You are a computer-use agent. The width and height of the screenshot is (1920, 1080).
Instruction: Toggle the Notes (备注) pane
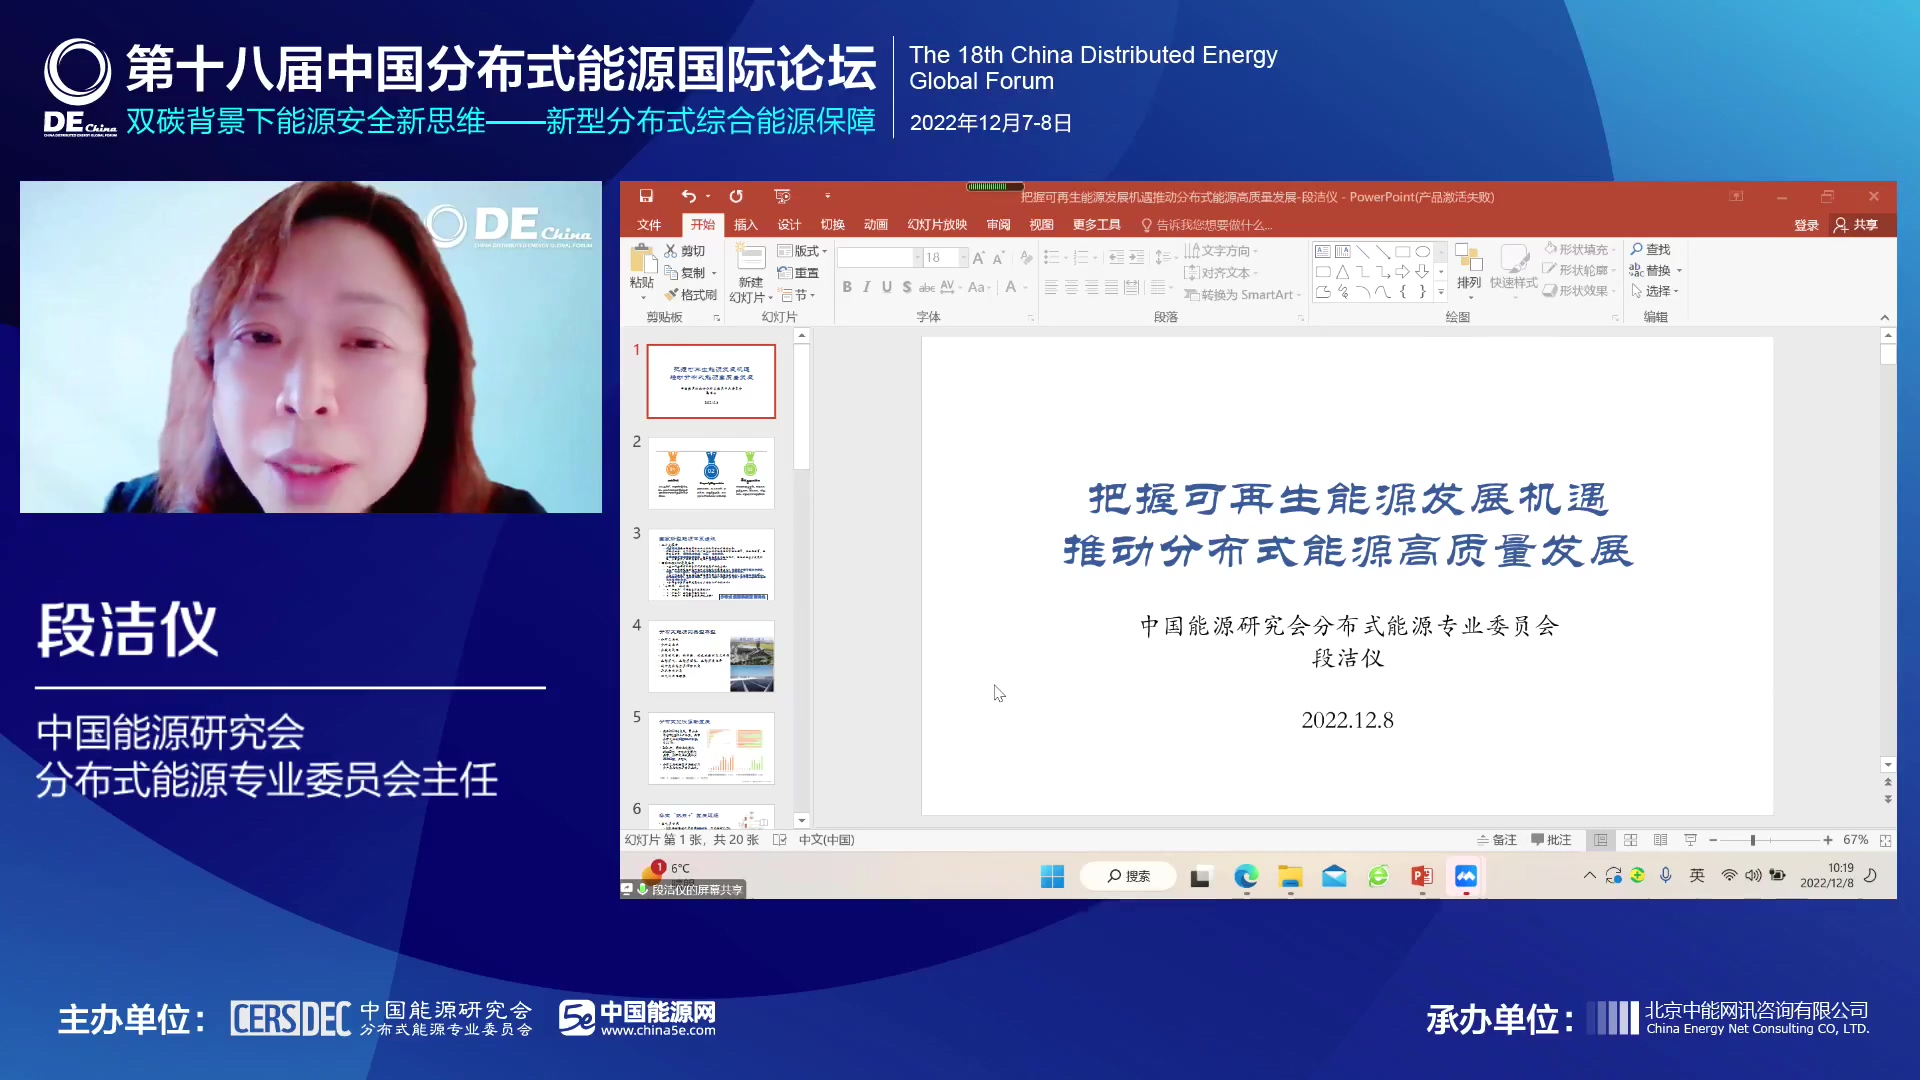(1497, 840)
